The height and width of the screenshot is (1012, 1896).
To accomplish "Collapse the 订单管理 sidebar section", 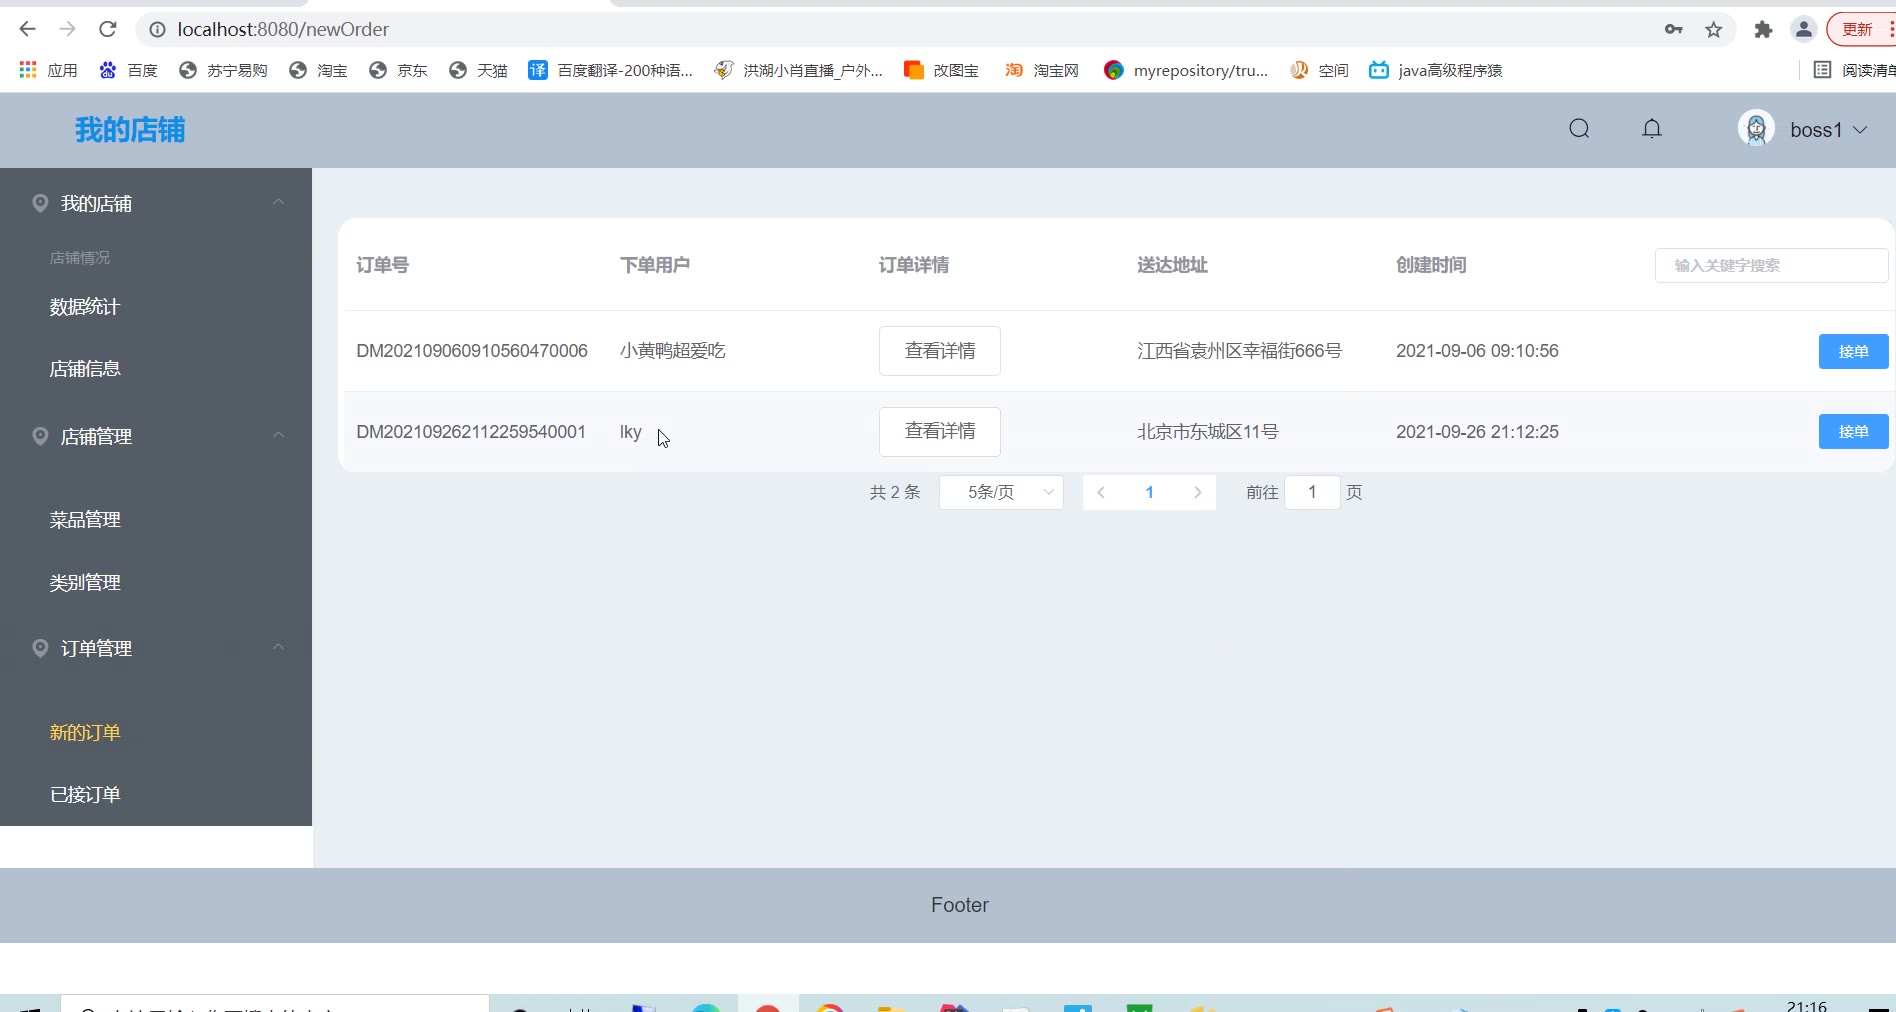I will click(x=279, y=648).
